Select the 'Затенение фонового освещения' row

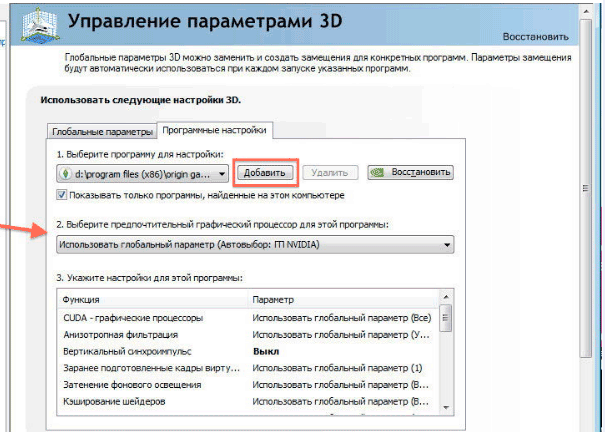coord(248,385)
